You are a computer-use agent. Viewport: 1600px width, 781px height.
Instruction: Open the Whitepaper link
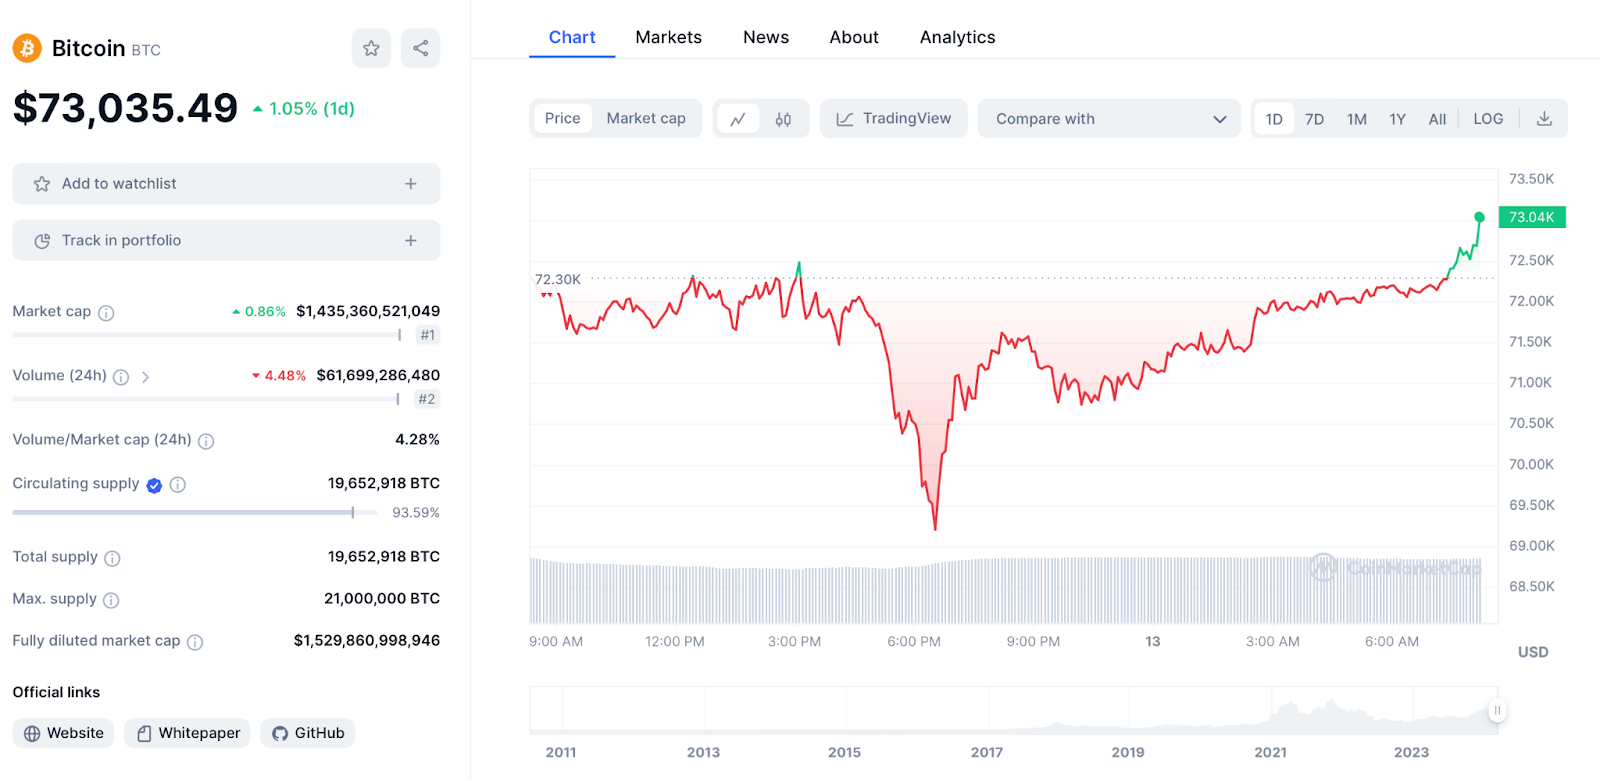tap(187, 734)
